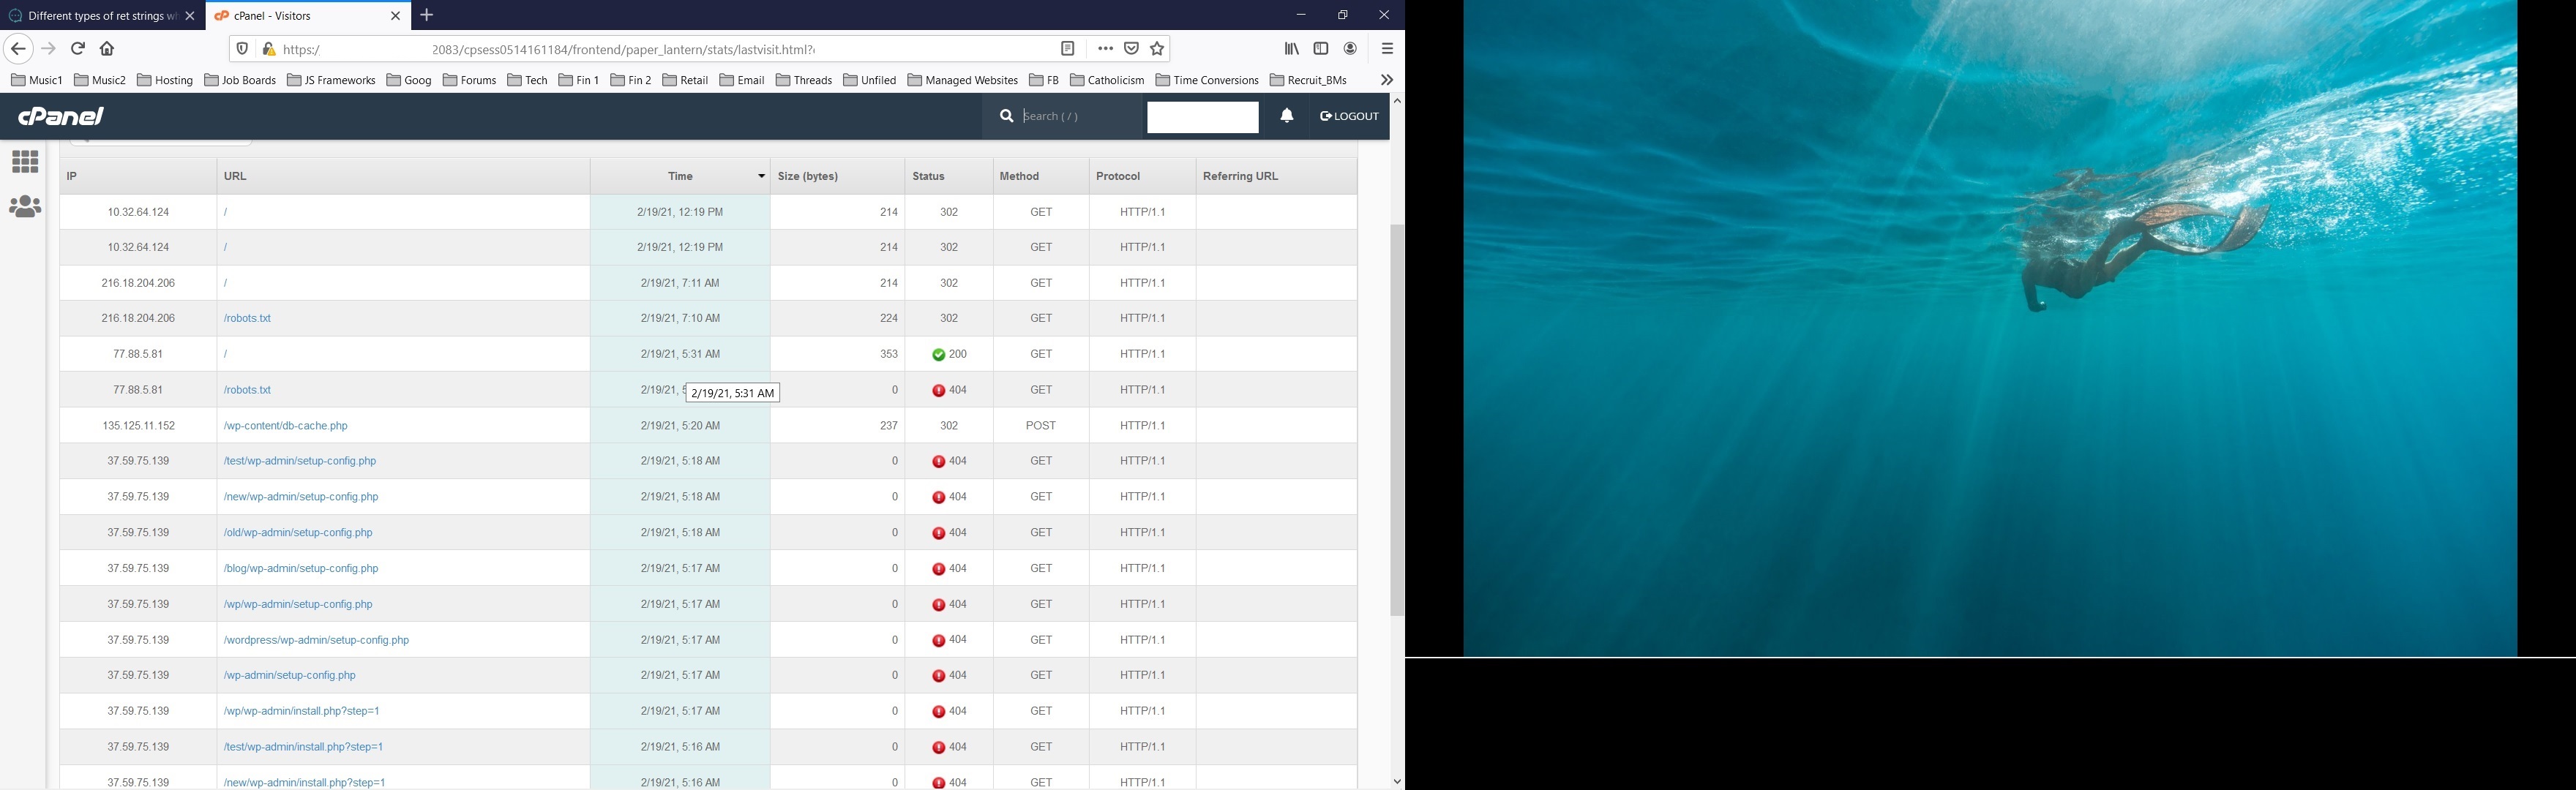
Task: Click the scrollbar down arrow
Action: (x=1397, y=782)
